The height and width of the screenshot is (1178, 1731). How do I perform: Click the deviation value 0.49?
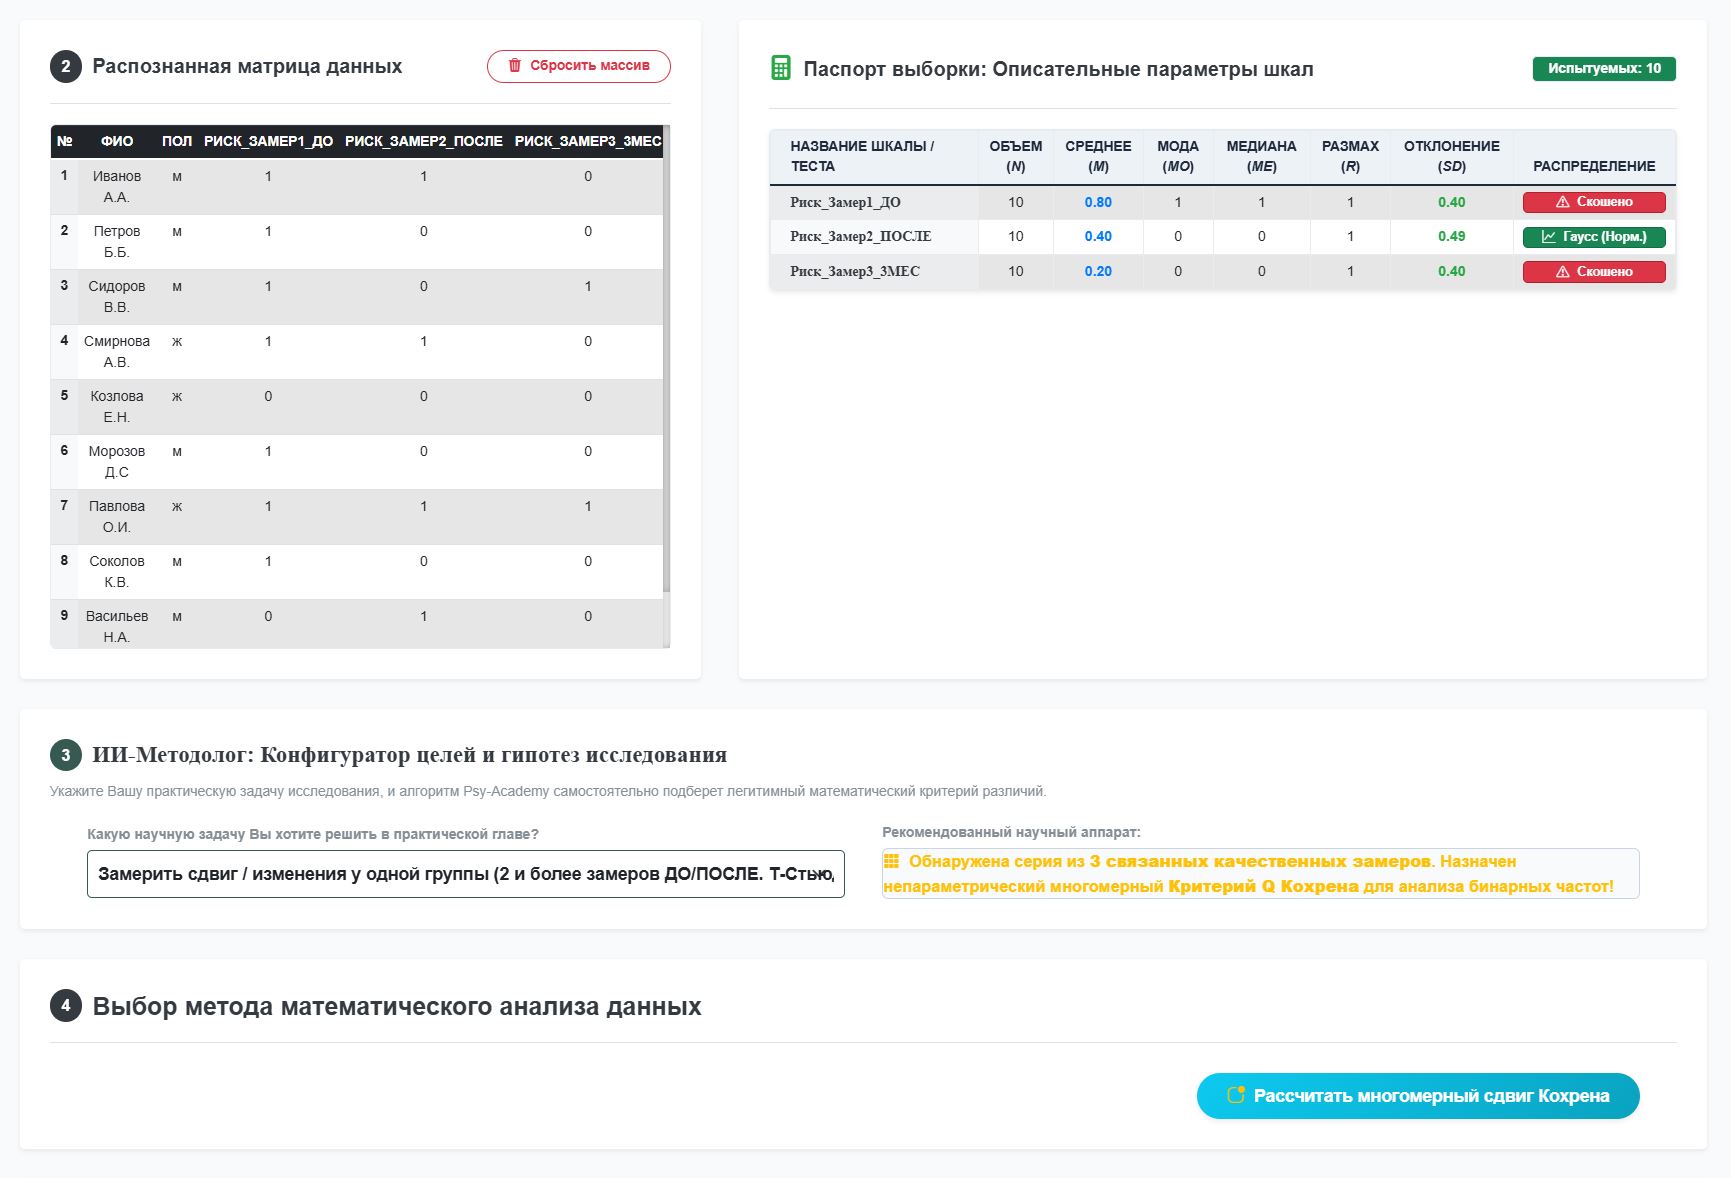pyautogui.click(x=1451, y=237)
